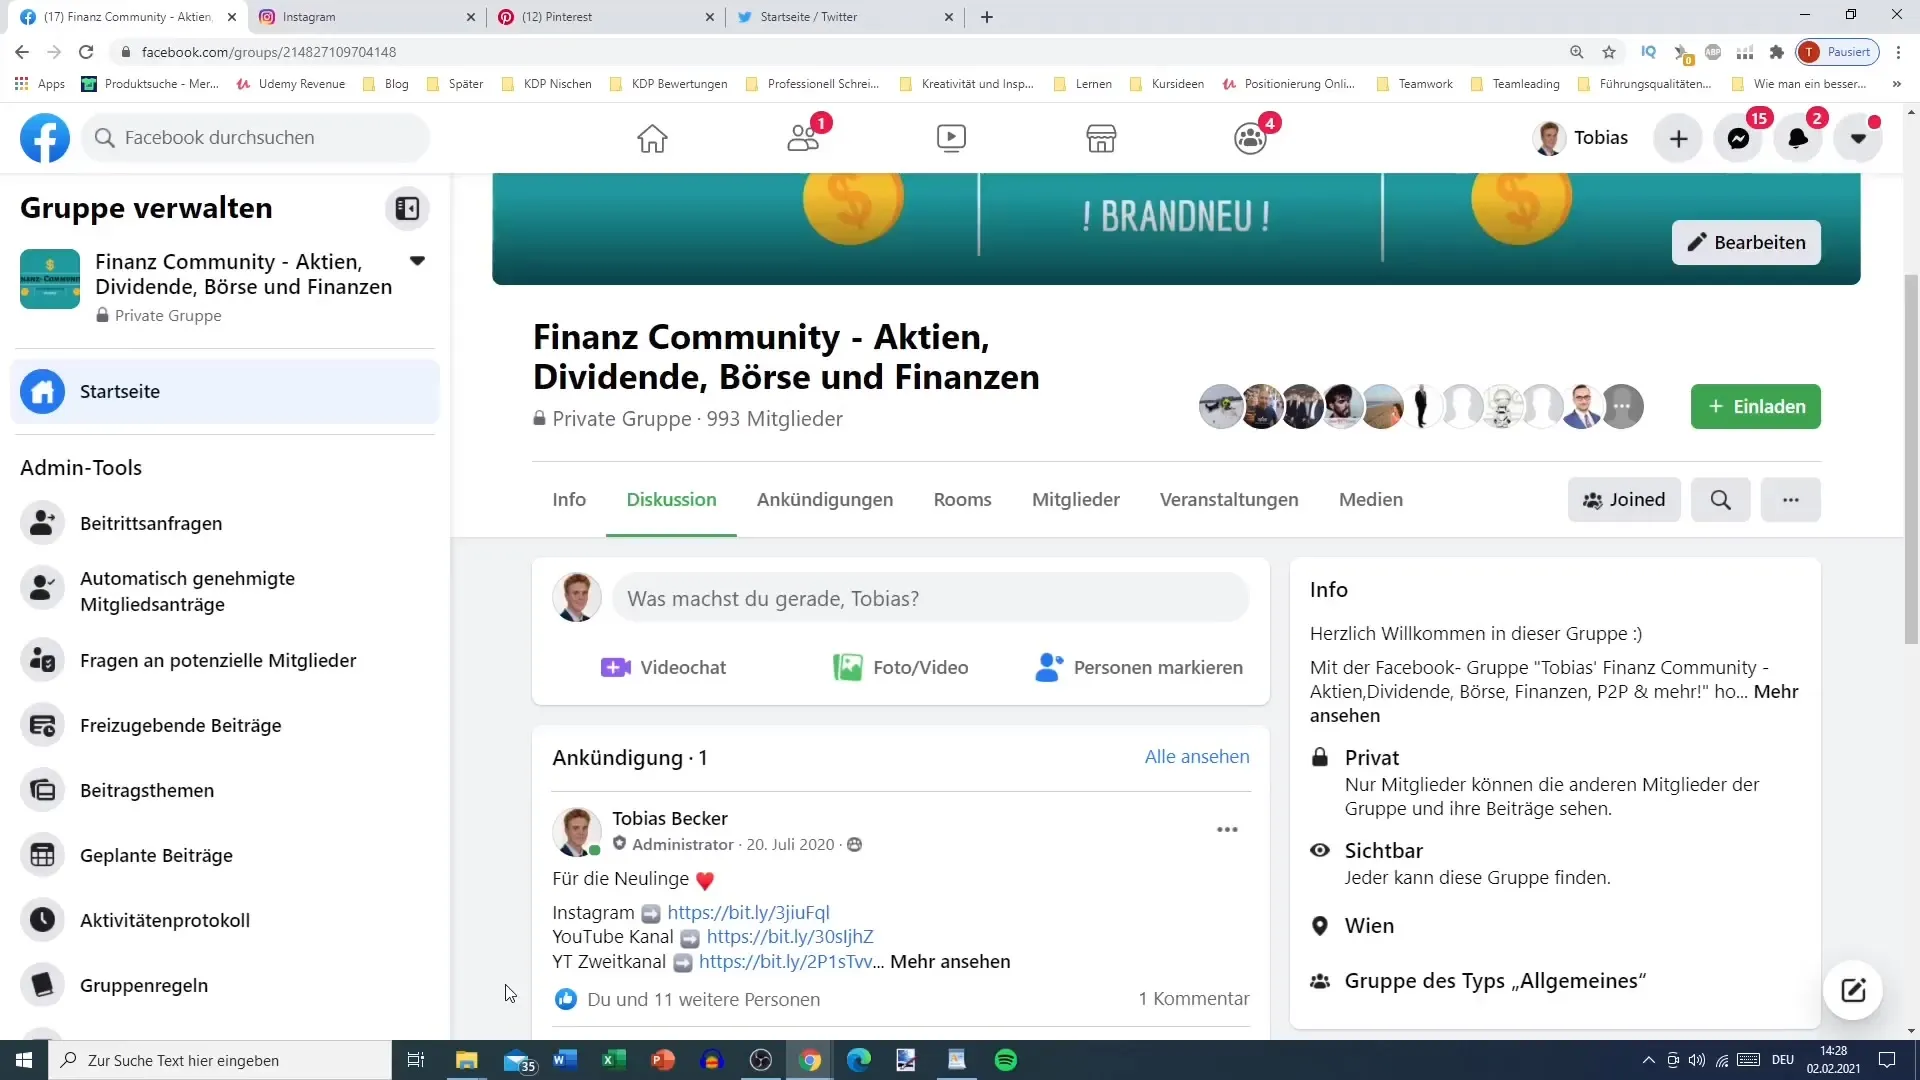Screen dimensions: 1920x1080
Task: Select Startseite in the sidebar
Action: coord(225,391)
